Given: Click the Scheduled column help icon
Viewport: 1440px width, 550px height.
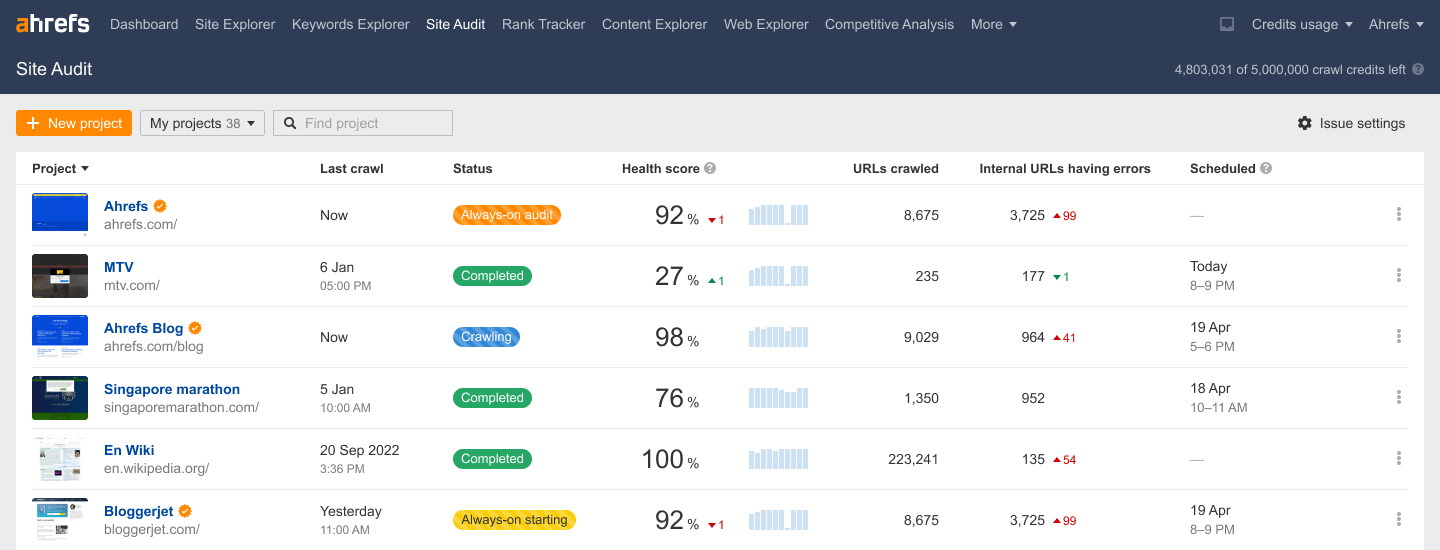Looking at the screenshot, I should (x=1266, y=169).
